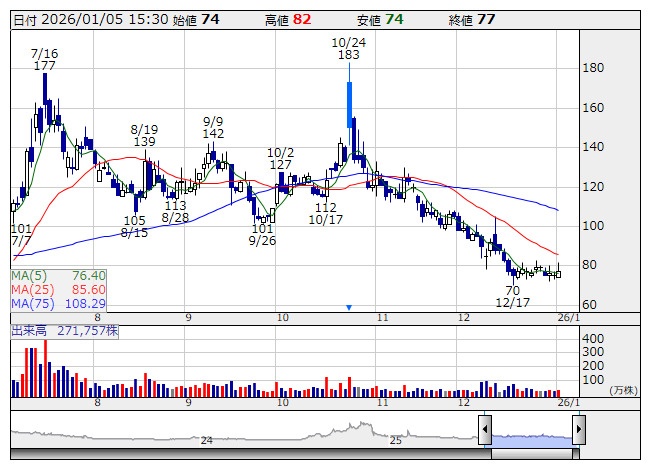Screen dimensions: 653x470
Task: Click the 7/7 low label of 101
Action: 21,234
